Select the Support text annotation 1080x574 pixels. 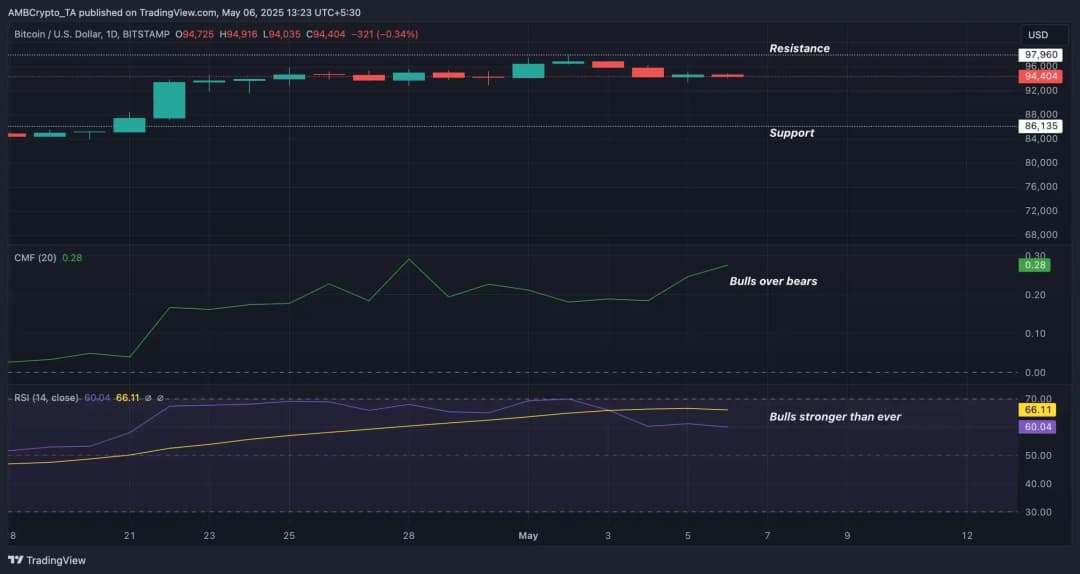click(x=791, y=133)
